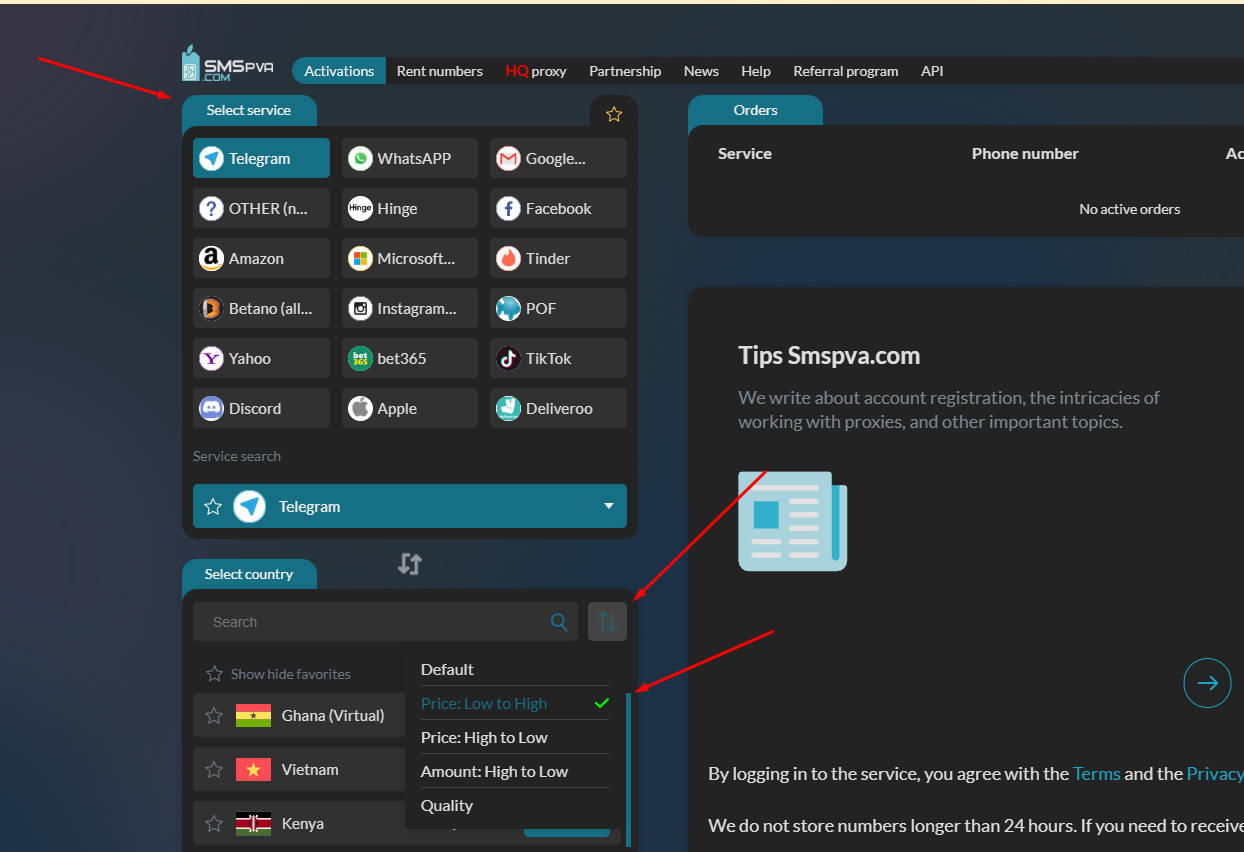Go to Partnership page
The image size is (1244, 852).
point(625,71)
